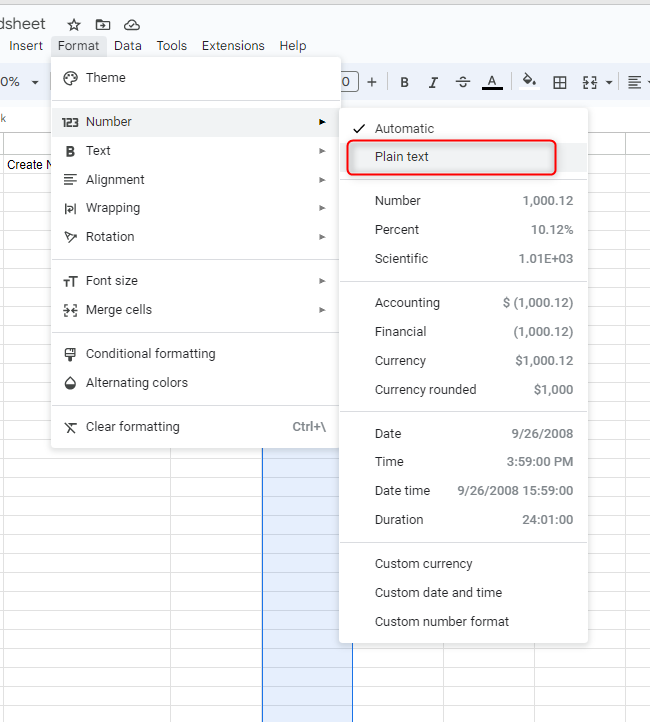Viewport: 650px width, 722px height.
Task: Expand the Text submenu arrow
Action: 322,151
